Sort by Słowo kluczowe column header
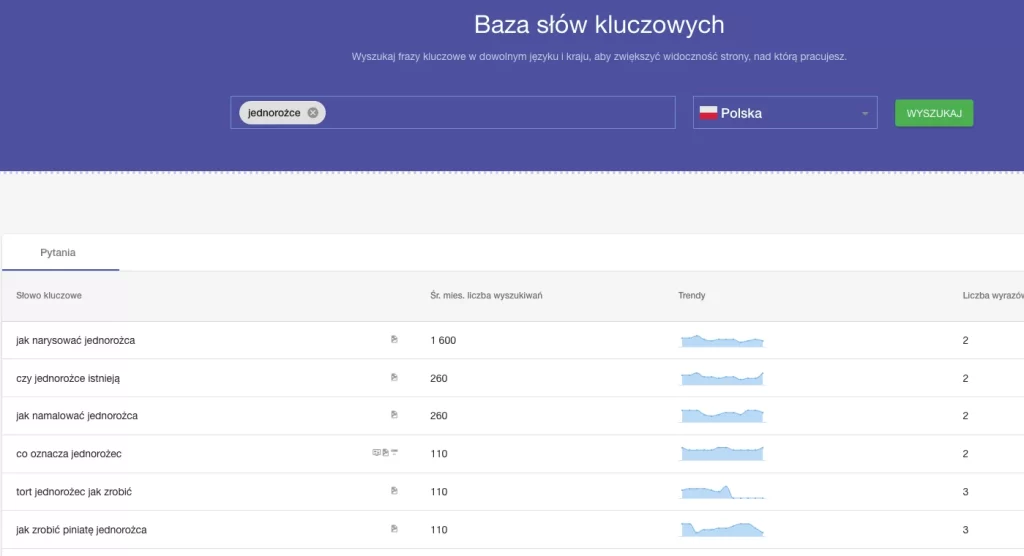Screen dimensions: 1024x556 [49, 295]
